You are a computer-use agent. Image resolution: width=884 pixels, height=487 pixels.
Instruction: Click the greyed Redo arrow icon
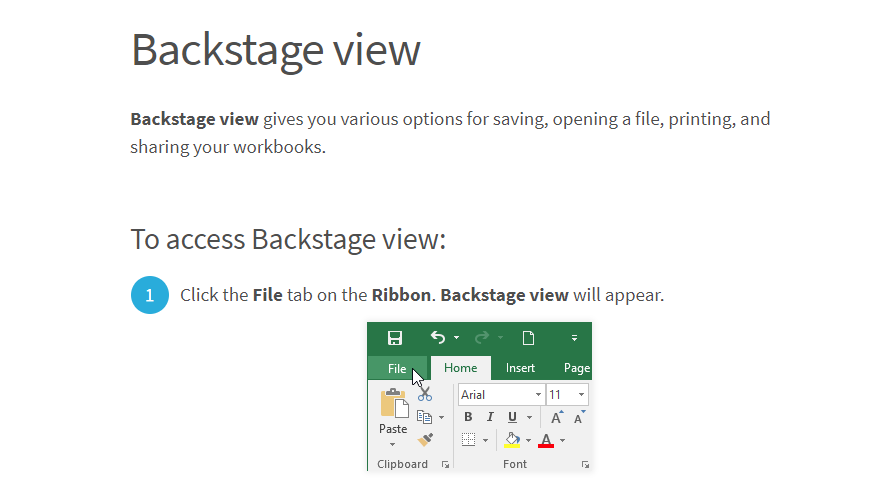[482, 337]
